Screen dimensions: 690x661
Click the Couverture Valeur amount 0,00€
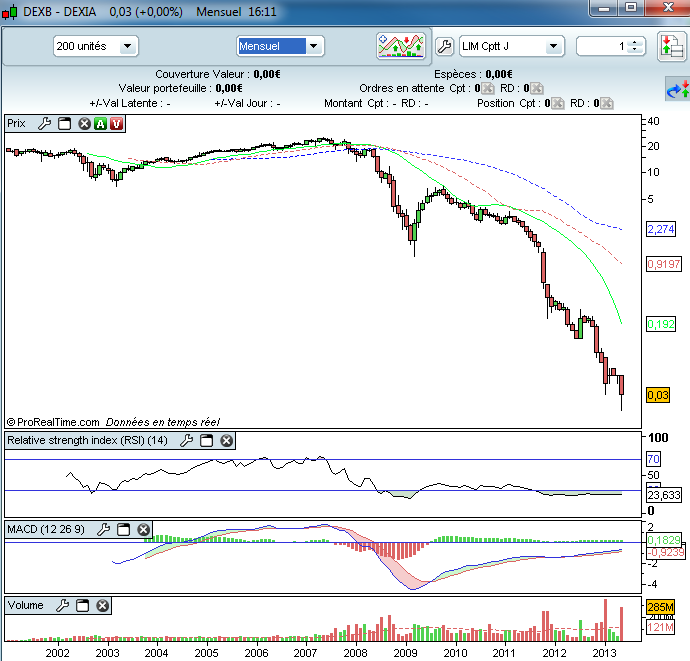267,74
